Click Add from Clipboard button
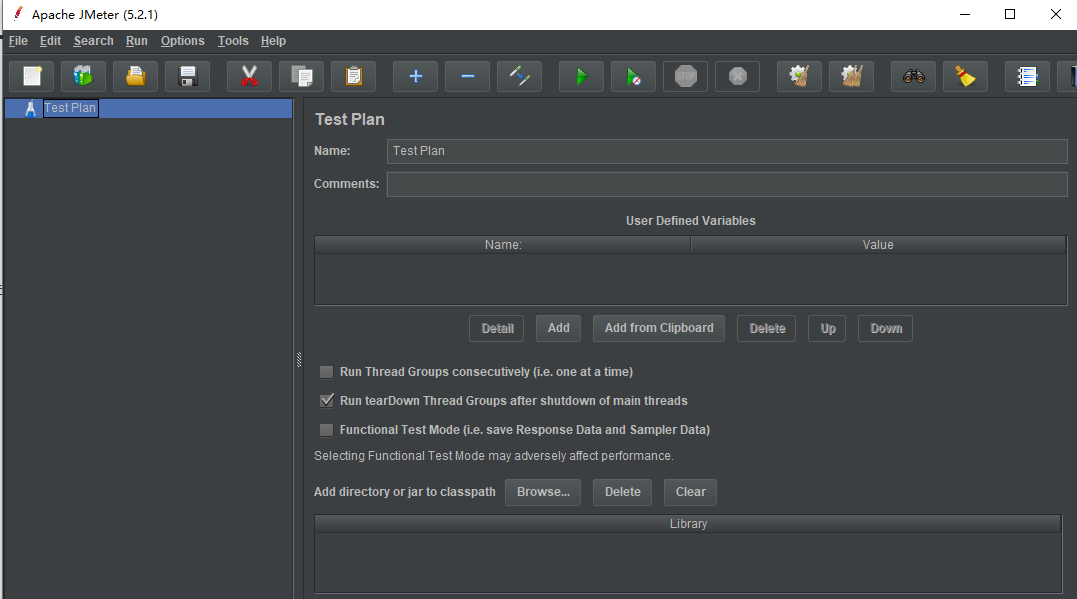Viewport: 1077px width, 599px height. click(x=659, y=328)
